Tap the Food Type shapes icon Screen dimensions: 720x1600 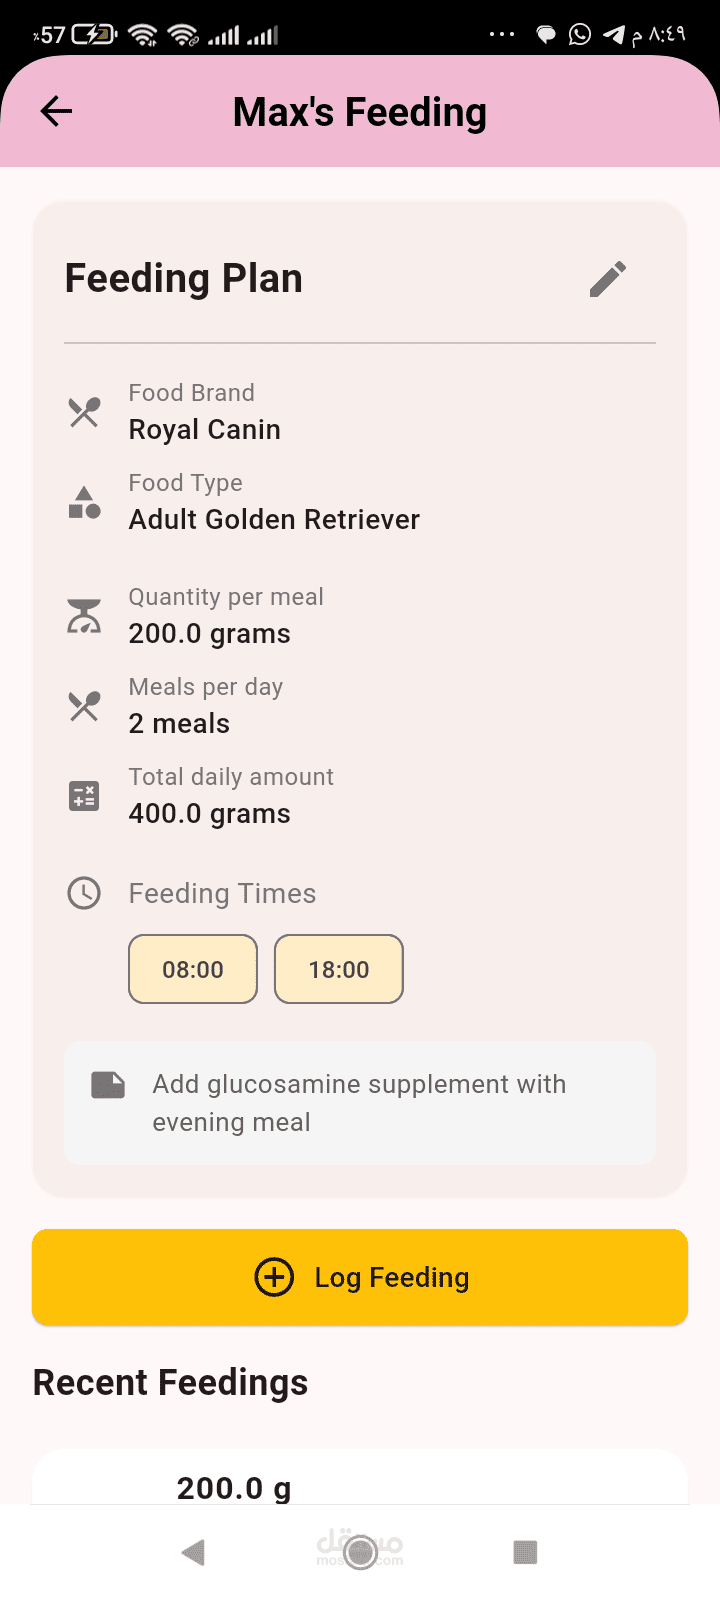click(x=84, y=502)
